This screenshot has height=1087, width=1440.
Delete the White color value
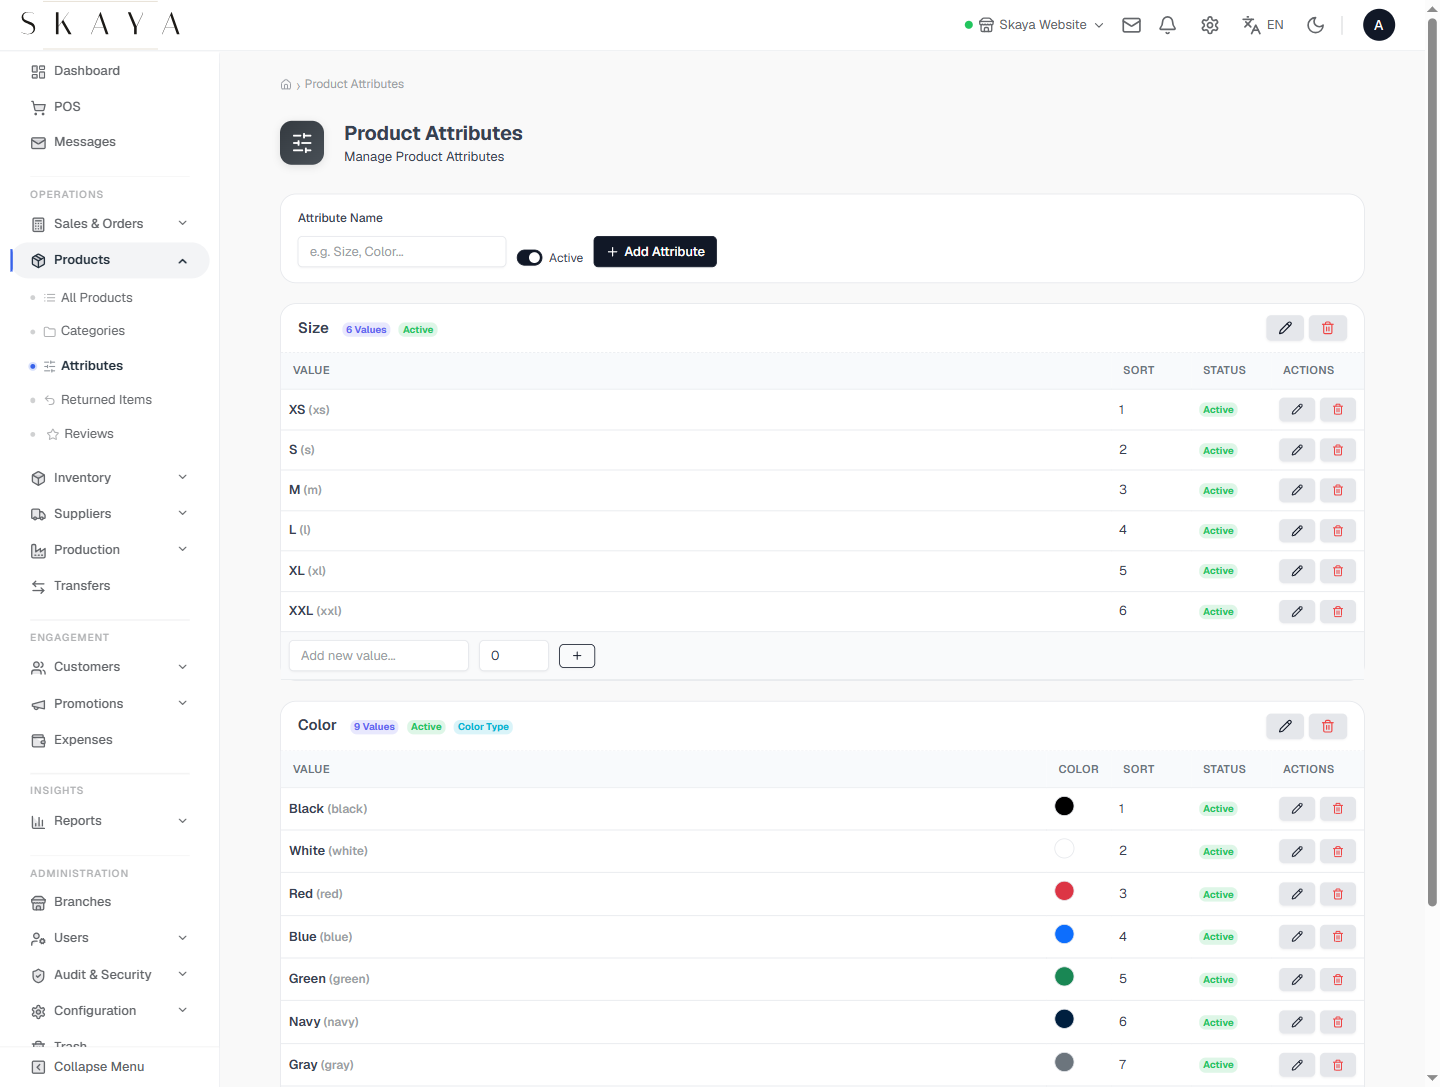tap(1338, 851)
